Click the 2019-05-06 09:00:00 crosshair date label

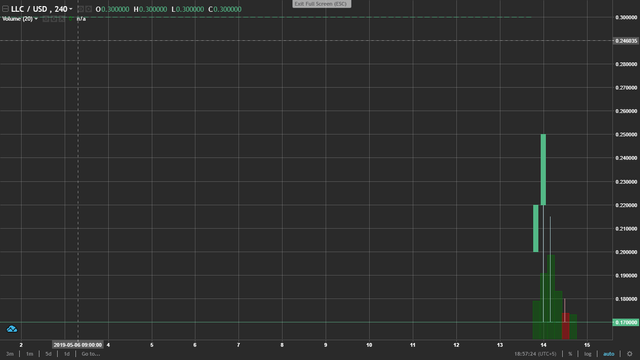[78, 345]
